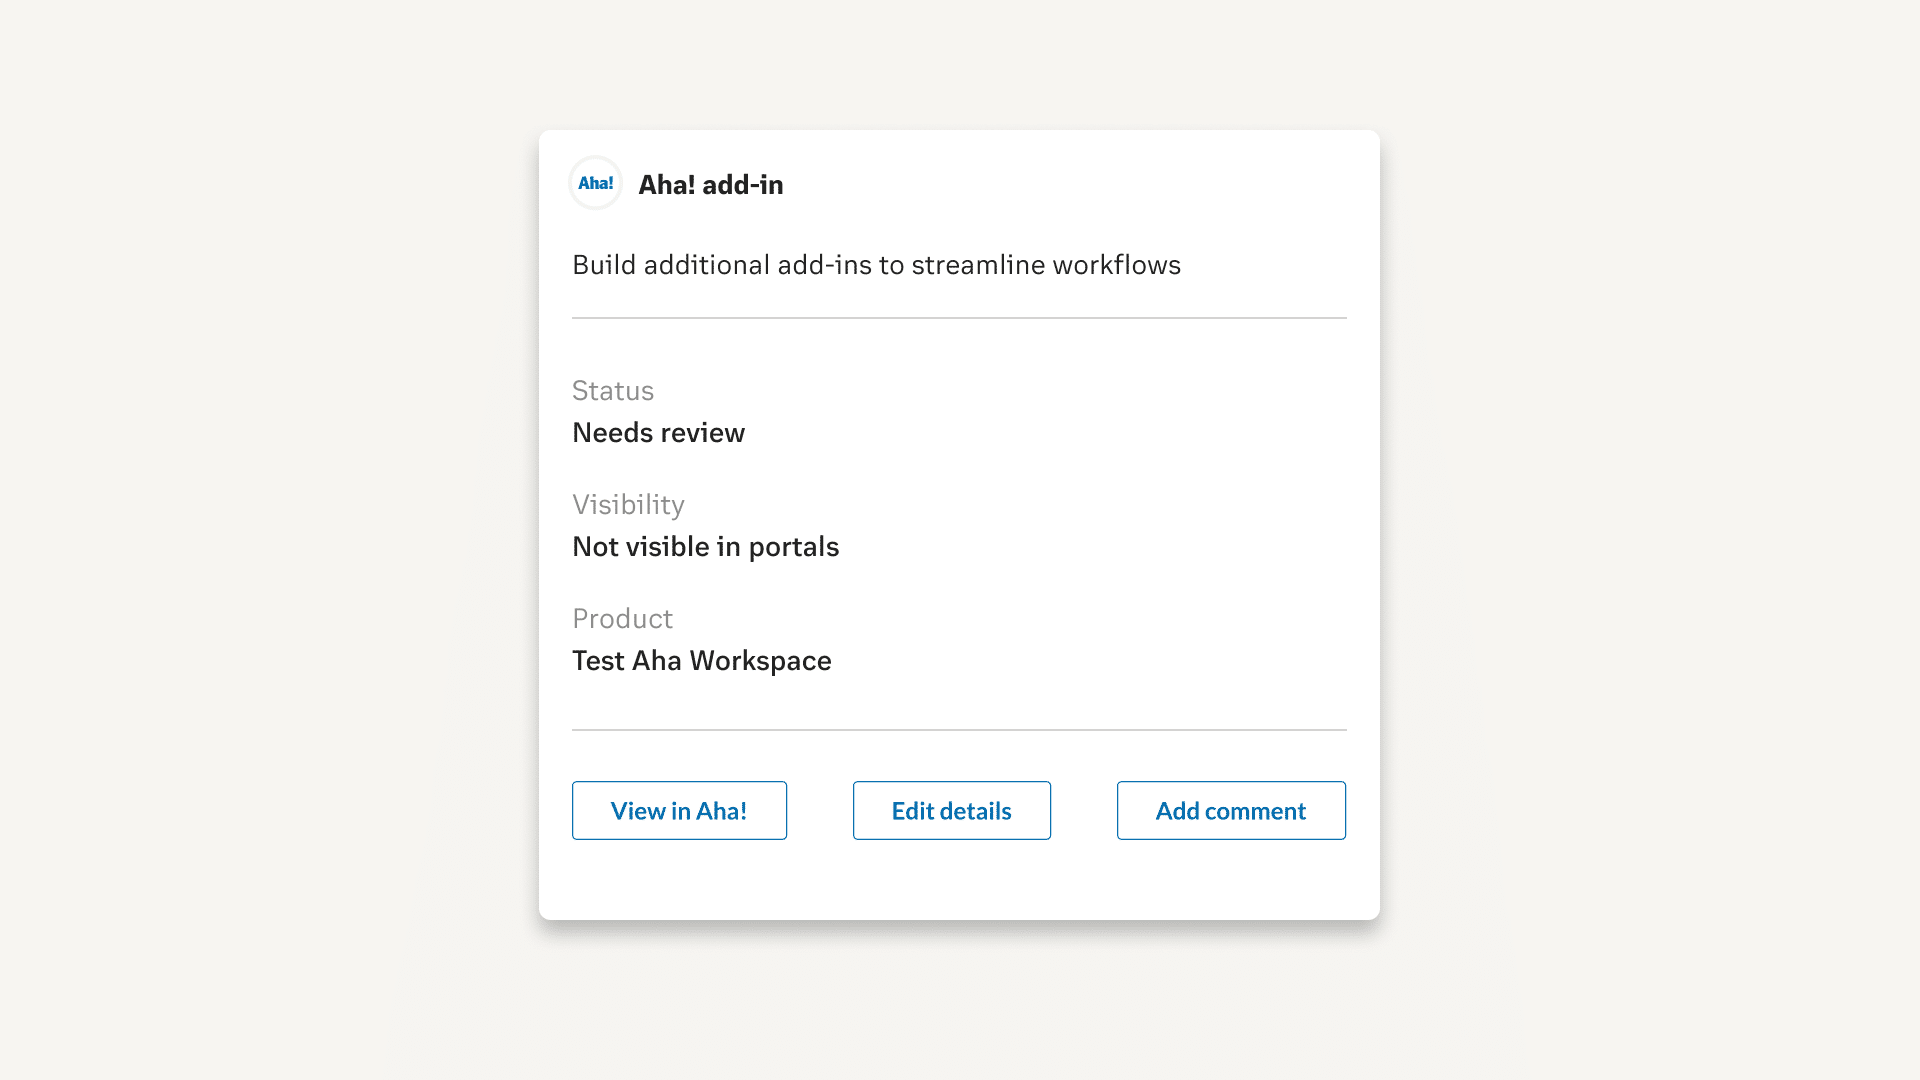
Task: Open the View in Aha! button
Action: coord(679,810)
